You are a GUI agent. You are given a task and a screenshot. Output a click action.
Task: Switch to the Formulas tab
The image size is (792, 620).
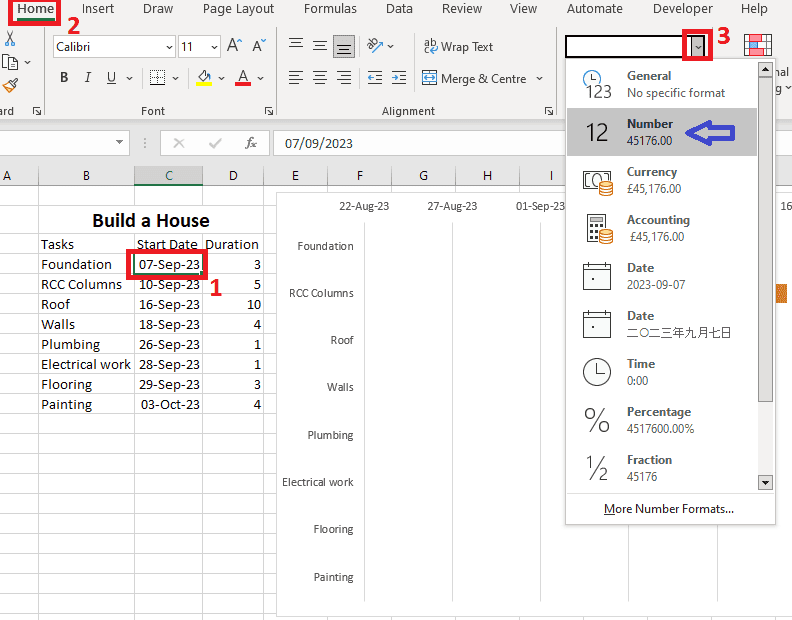tap(330, 9)
